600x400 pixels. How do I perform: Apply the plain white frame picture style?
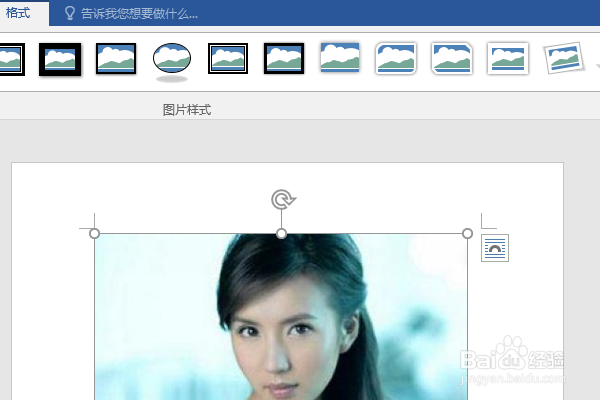[x=508, y=59]
